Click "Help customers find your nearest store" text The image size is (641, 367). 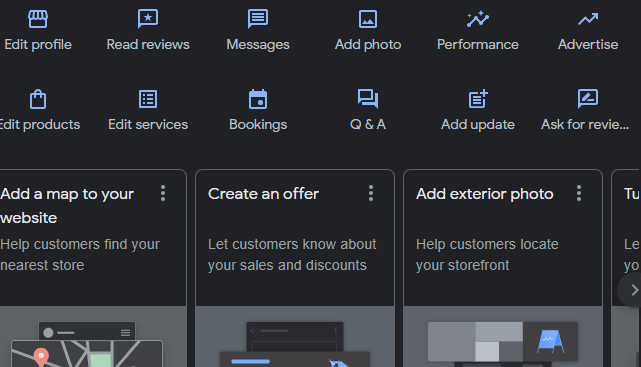80,255
